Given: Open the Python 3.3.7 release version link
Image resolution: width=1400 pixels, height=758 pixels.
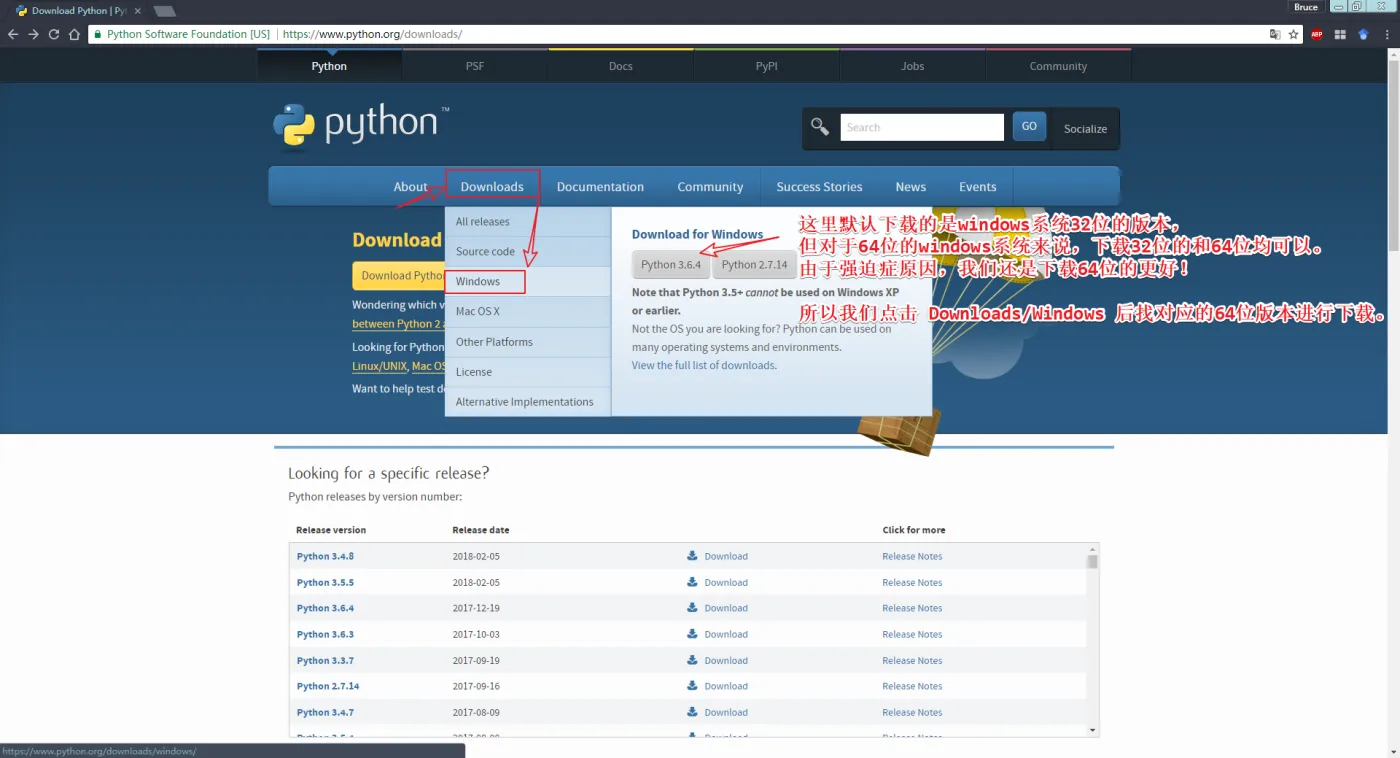Looking at the screenshot, I should pyautogui.click(x=325, y=660).
